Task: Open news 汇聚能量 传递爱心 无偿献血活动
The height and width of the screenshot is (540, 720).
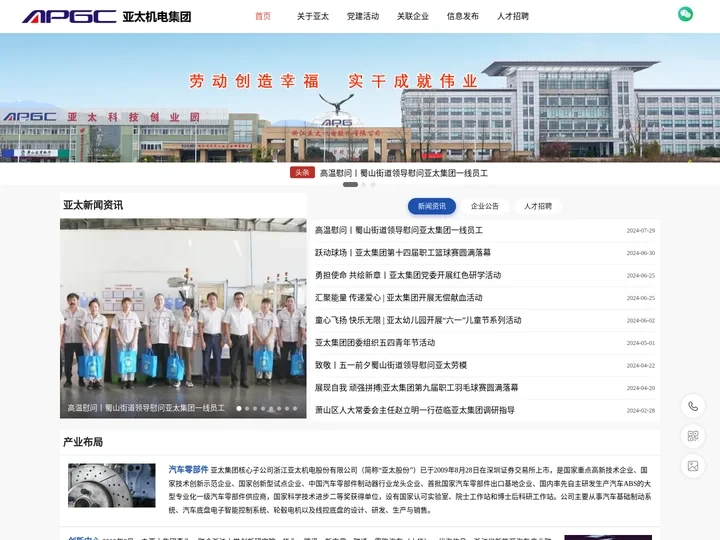Action: 399,298
